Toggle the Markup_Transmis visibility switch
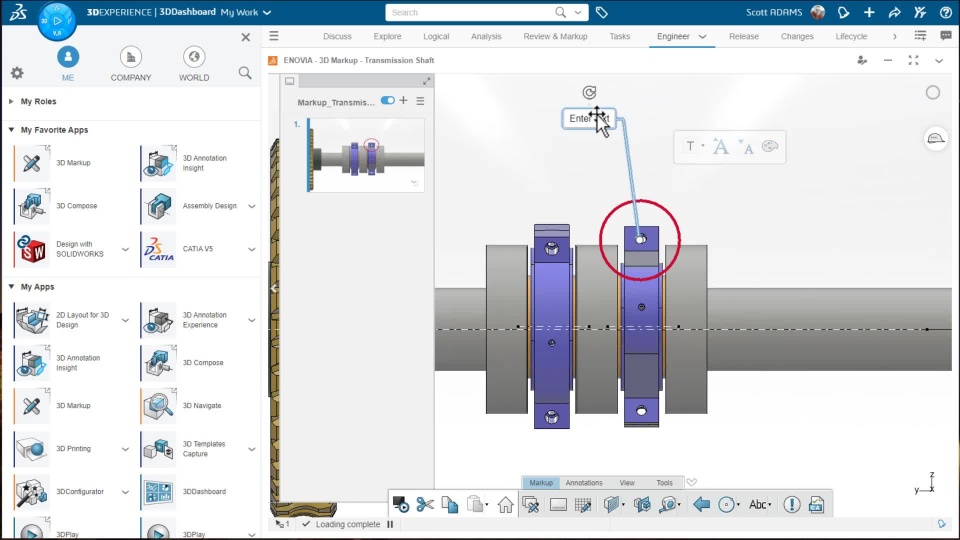The width and height of the screenshot is (960, 540). pos(388,100)
